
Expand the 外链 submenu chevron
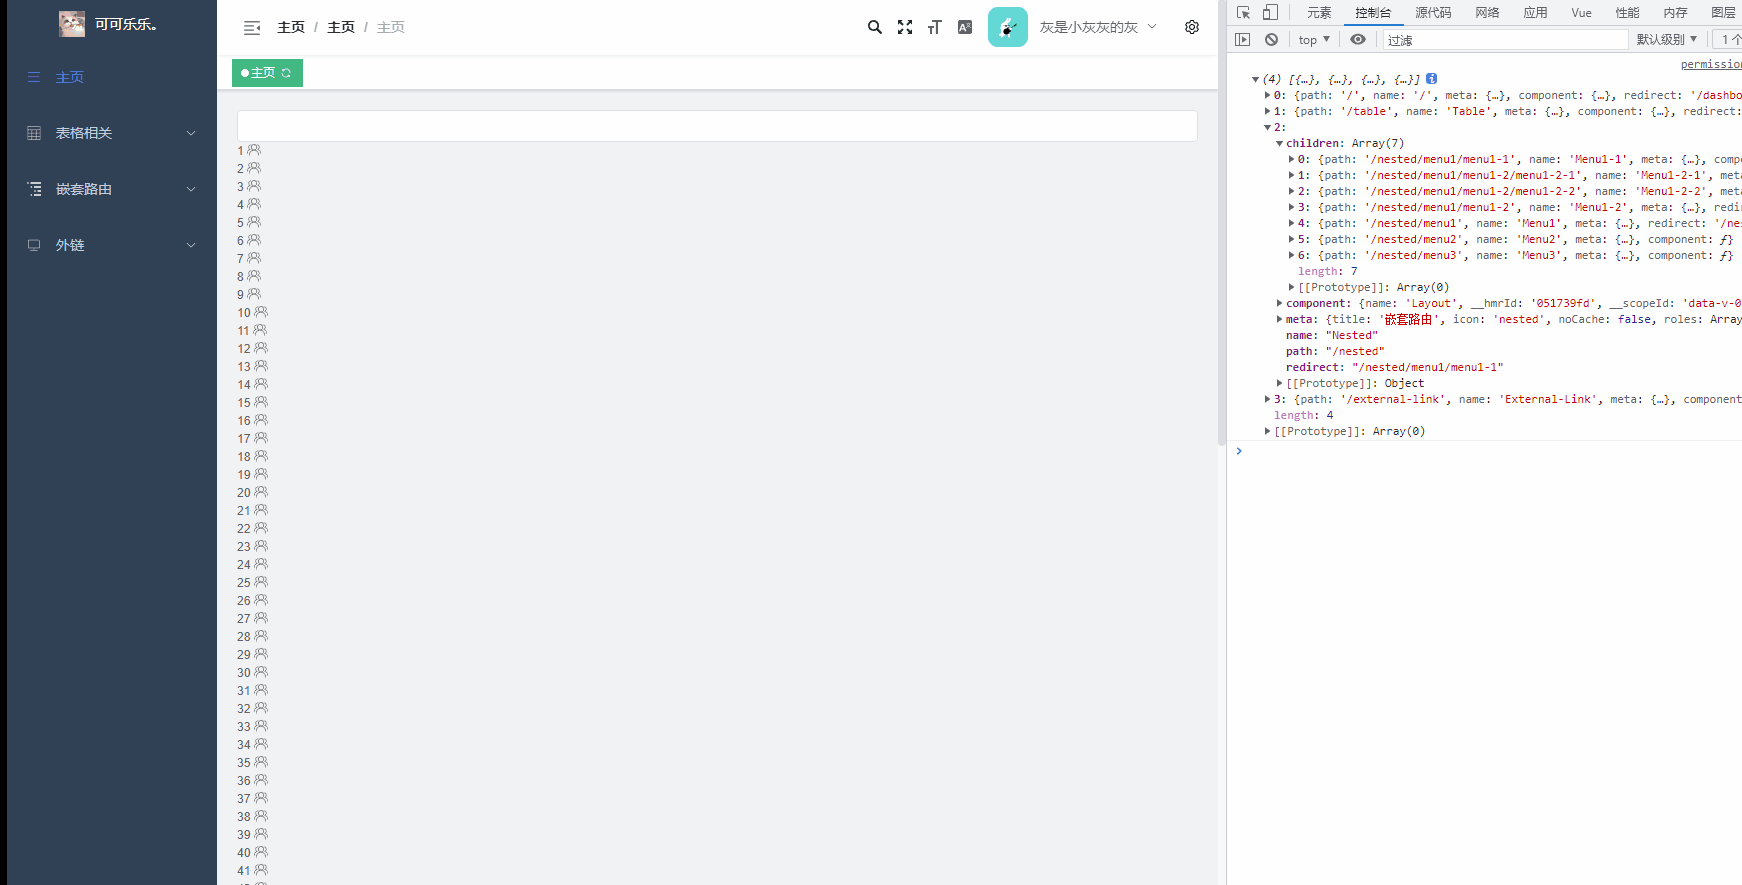[191, 245]
